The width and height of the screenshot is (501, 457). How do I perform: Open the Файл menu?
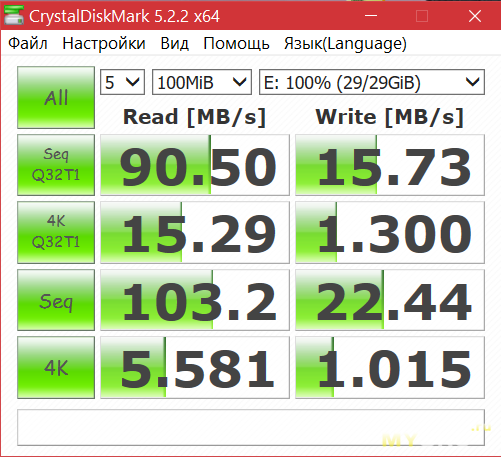click(x=28, y=44)
